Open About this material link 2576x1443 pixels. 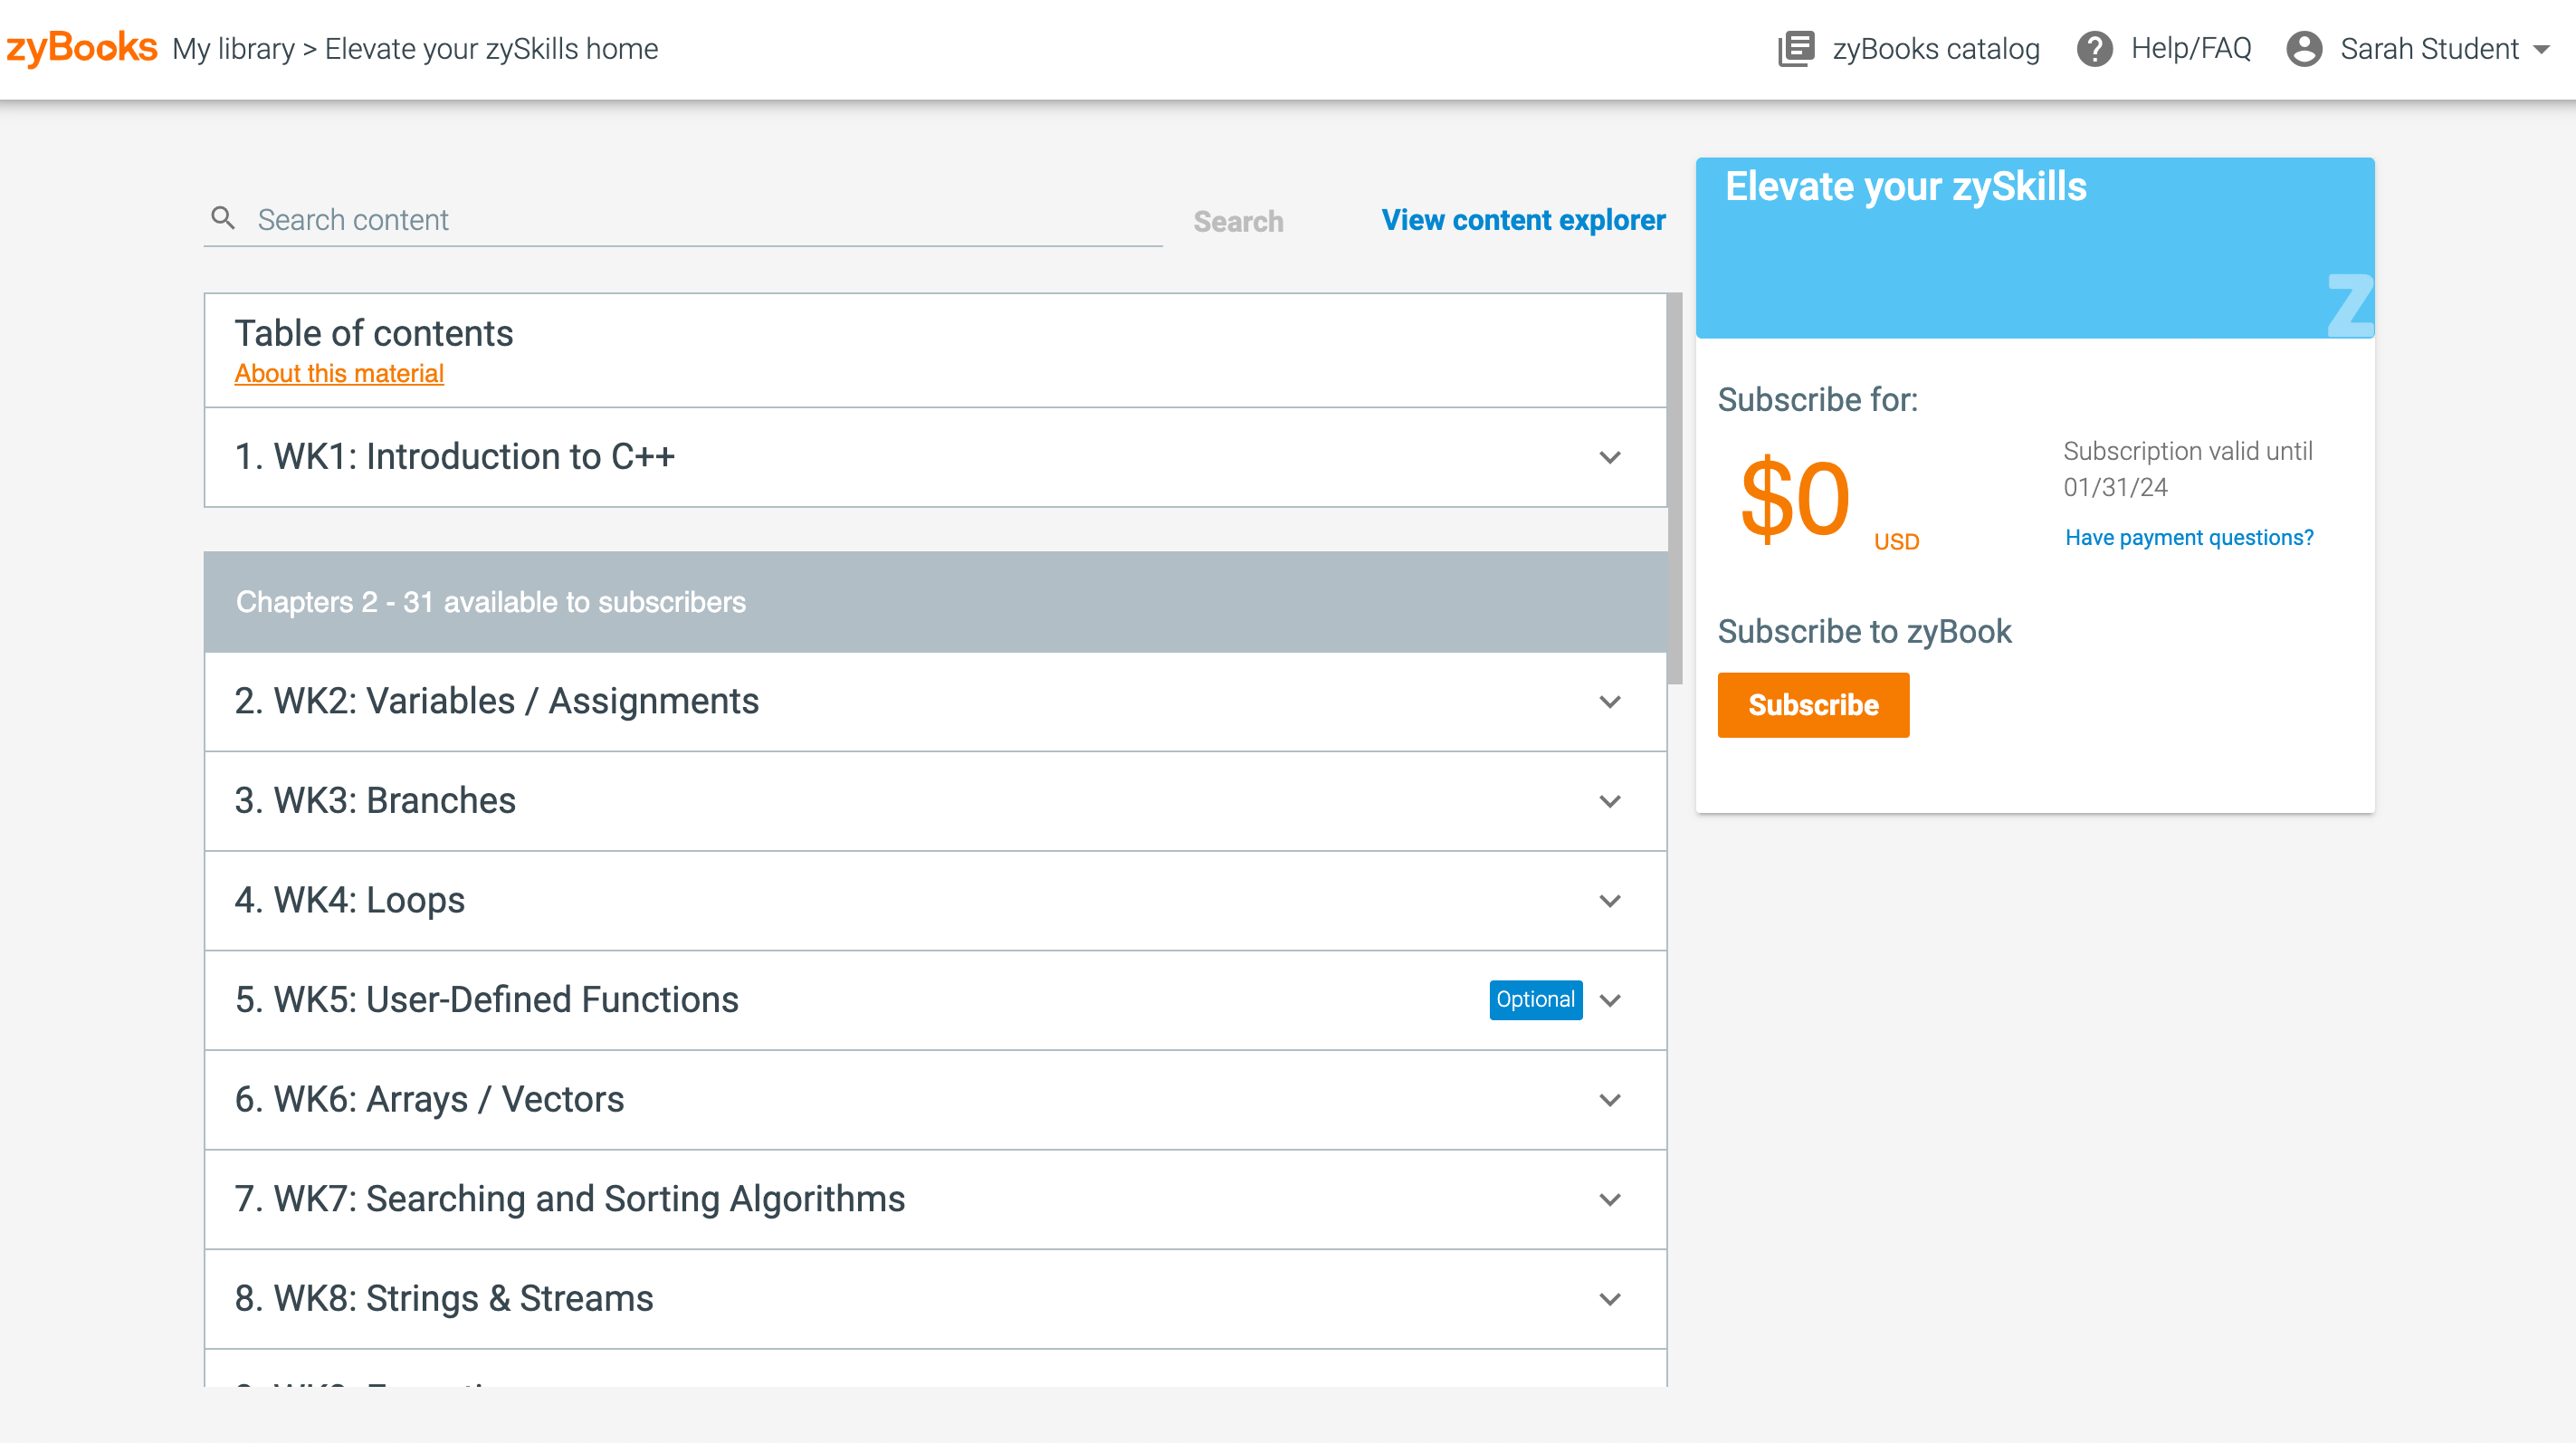338,373
